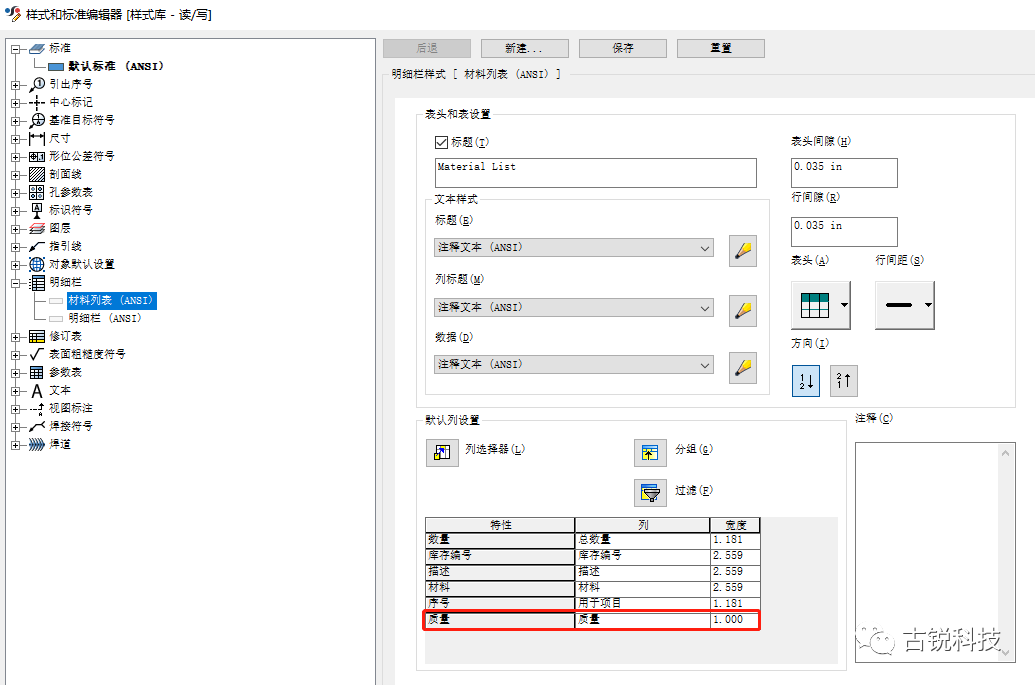Image resolution: width=1035 pixels, height=685 pixels.
Task: Click the 新建... button
Action: [525, 48]
